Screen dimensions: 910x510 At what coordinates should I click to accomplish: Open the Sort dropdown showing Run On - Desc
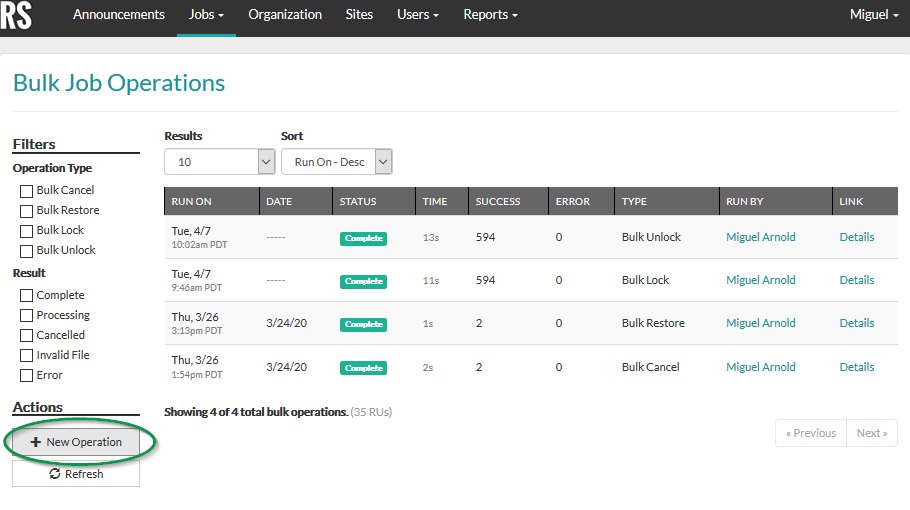pyautogui.click(x=337, y=162)
